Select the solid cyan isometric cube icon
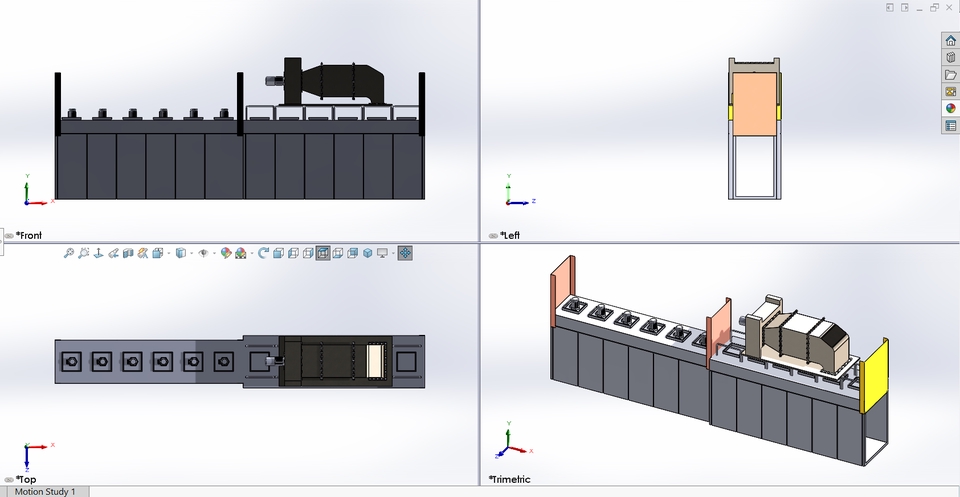960x497 pixels. click(x=367, y=253)
